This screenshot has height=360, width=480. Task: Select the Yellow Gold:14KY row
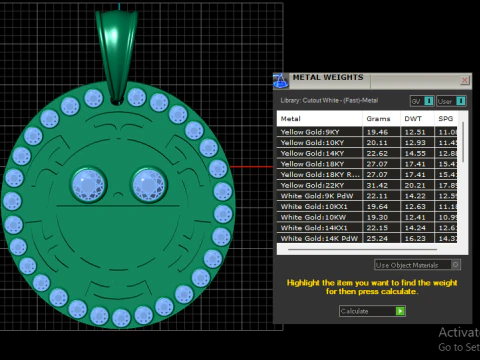(367, 153)
